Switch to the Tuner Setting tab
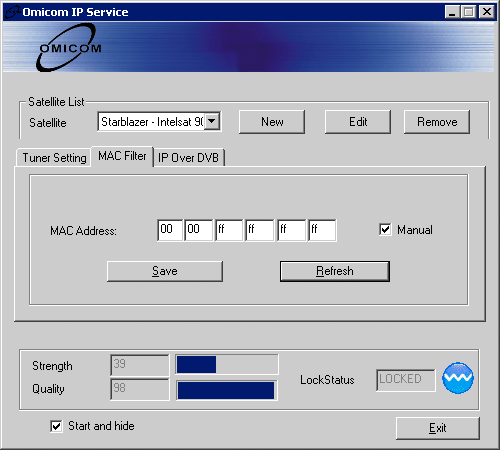Image resolution: width=500 pixels, height=450 pixels. [54, 158]
